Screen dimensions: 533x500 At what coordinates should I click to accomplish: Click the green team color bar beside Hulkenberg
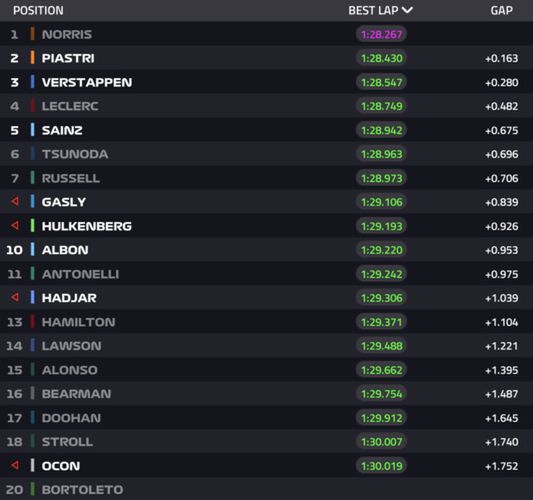tap(32, 226)
